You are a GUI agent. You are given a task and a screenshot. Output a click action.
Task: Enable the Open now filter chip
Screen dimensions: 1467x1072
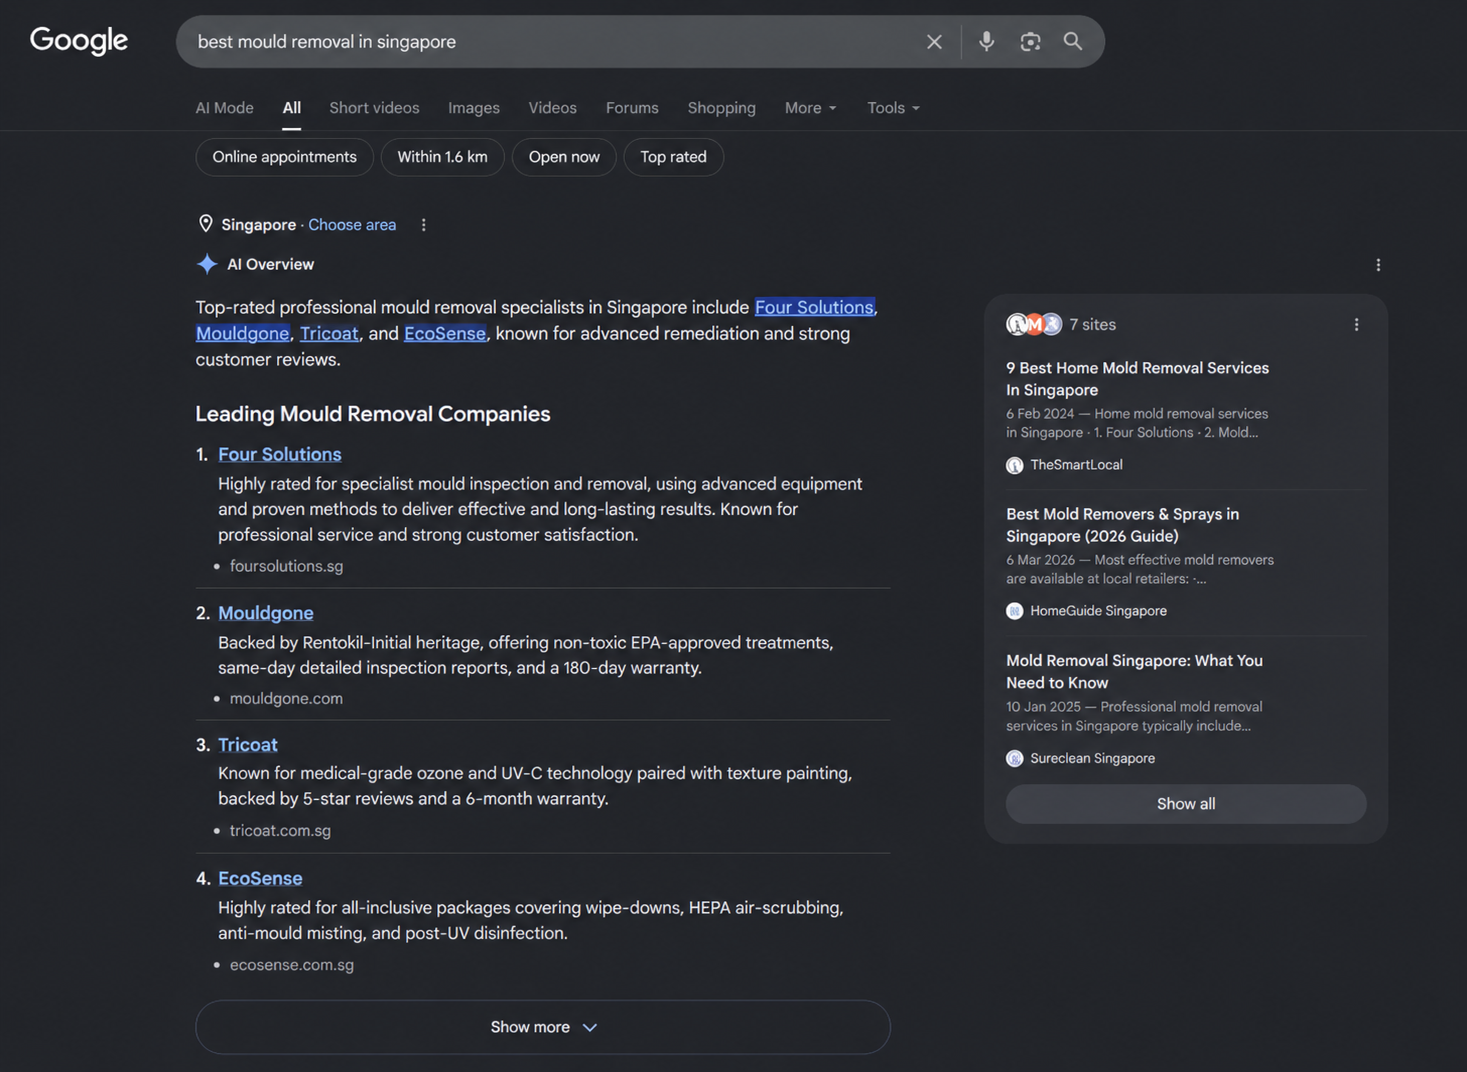(564, 157)
